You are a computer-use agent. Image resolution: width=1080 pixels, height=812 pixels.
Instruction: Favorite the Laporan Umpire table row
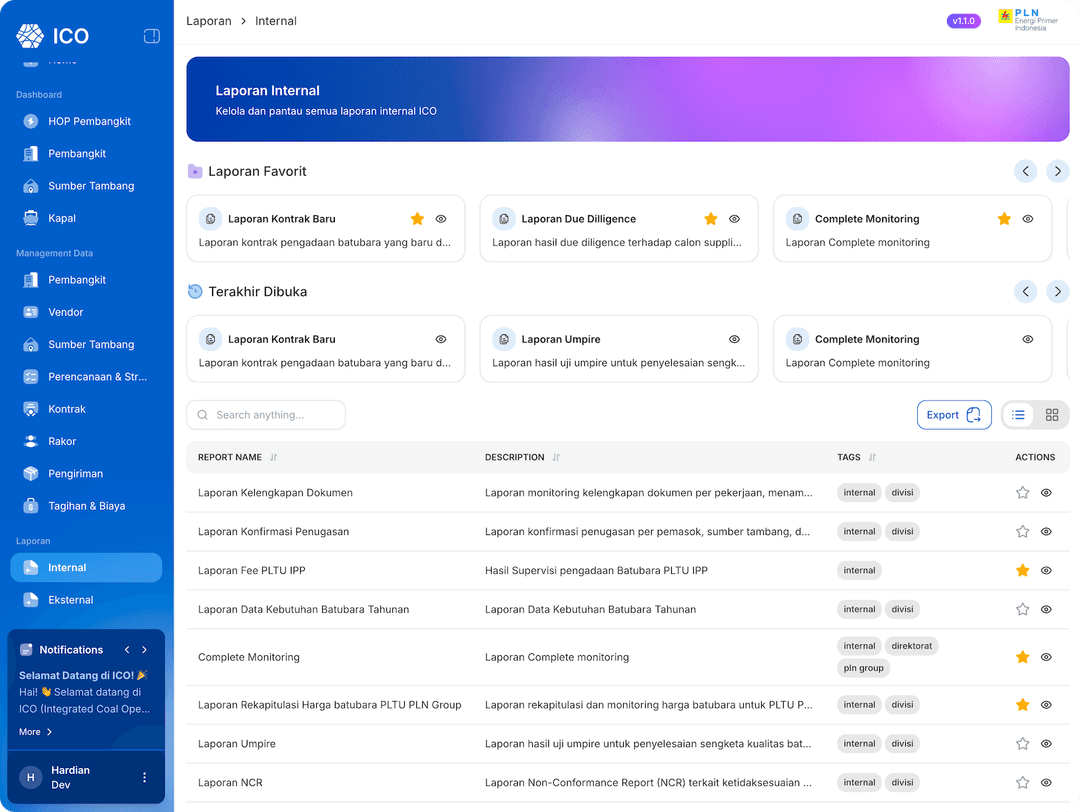tap(1022, 744)
